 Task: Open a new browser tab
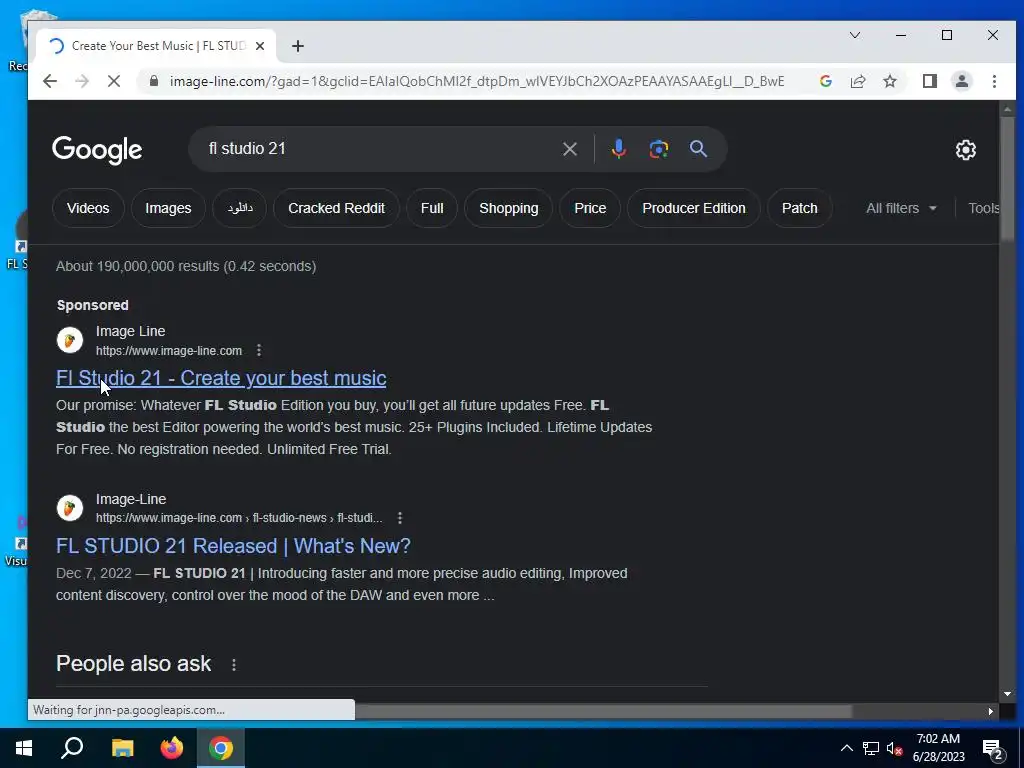click(x=298, y=46)
